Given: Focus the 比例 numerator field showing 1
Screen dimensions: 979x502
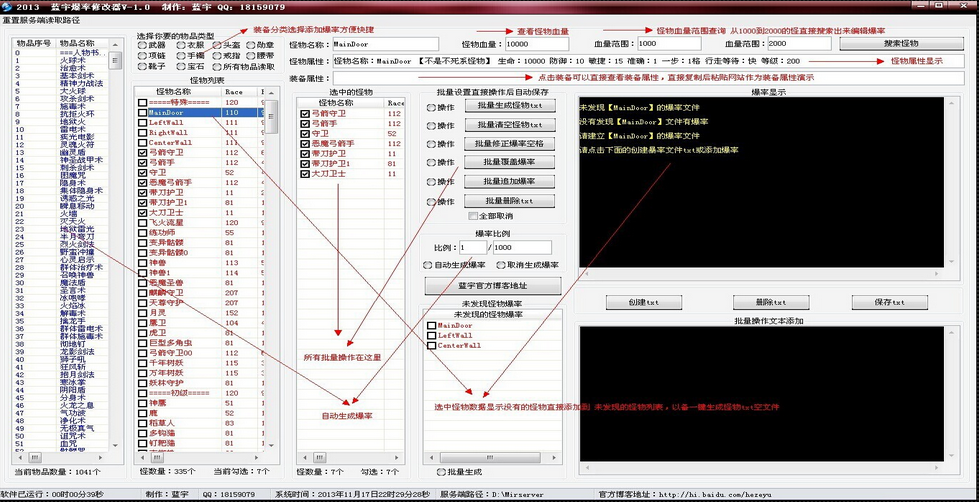Looking at the screenshot, I should pyautogui.click(x=473, y=248).
